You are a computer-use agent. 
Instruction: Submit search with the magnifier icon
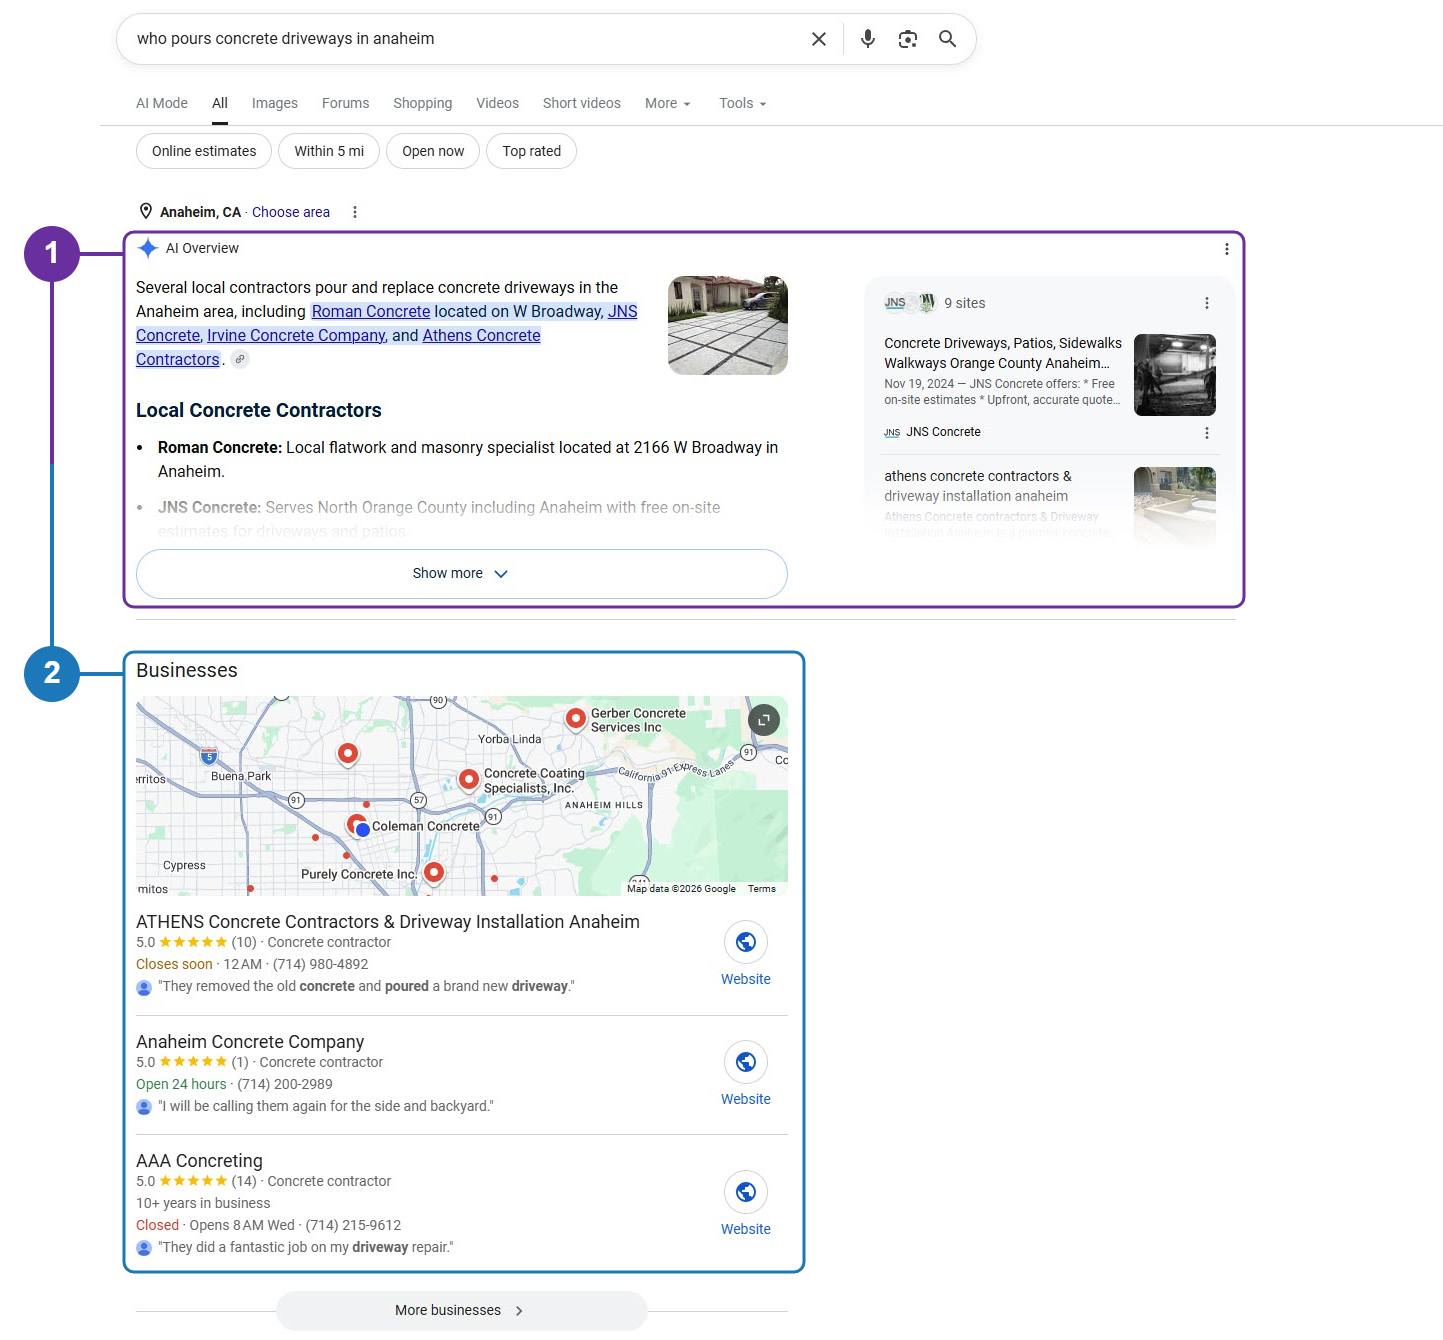(x=947, y=39)
